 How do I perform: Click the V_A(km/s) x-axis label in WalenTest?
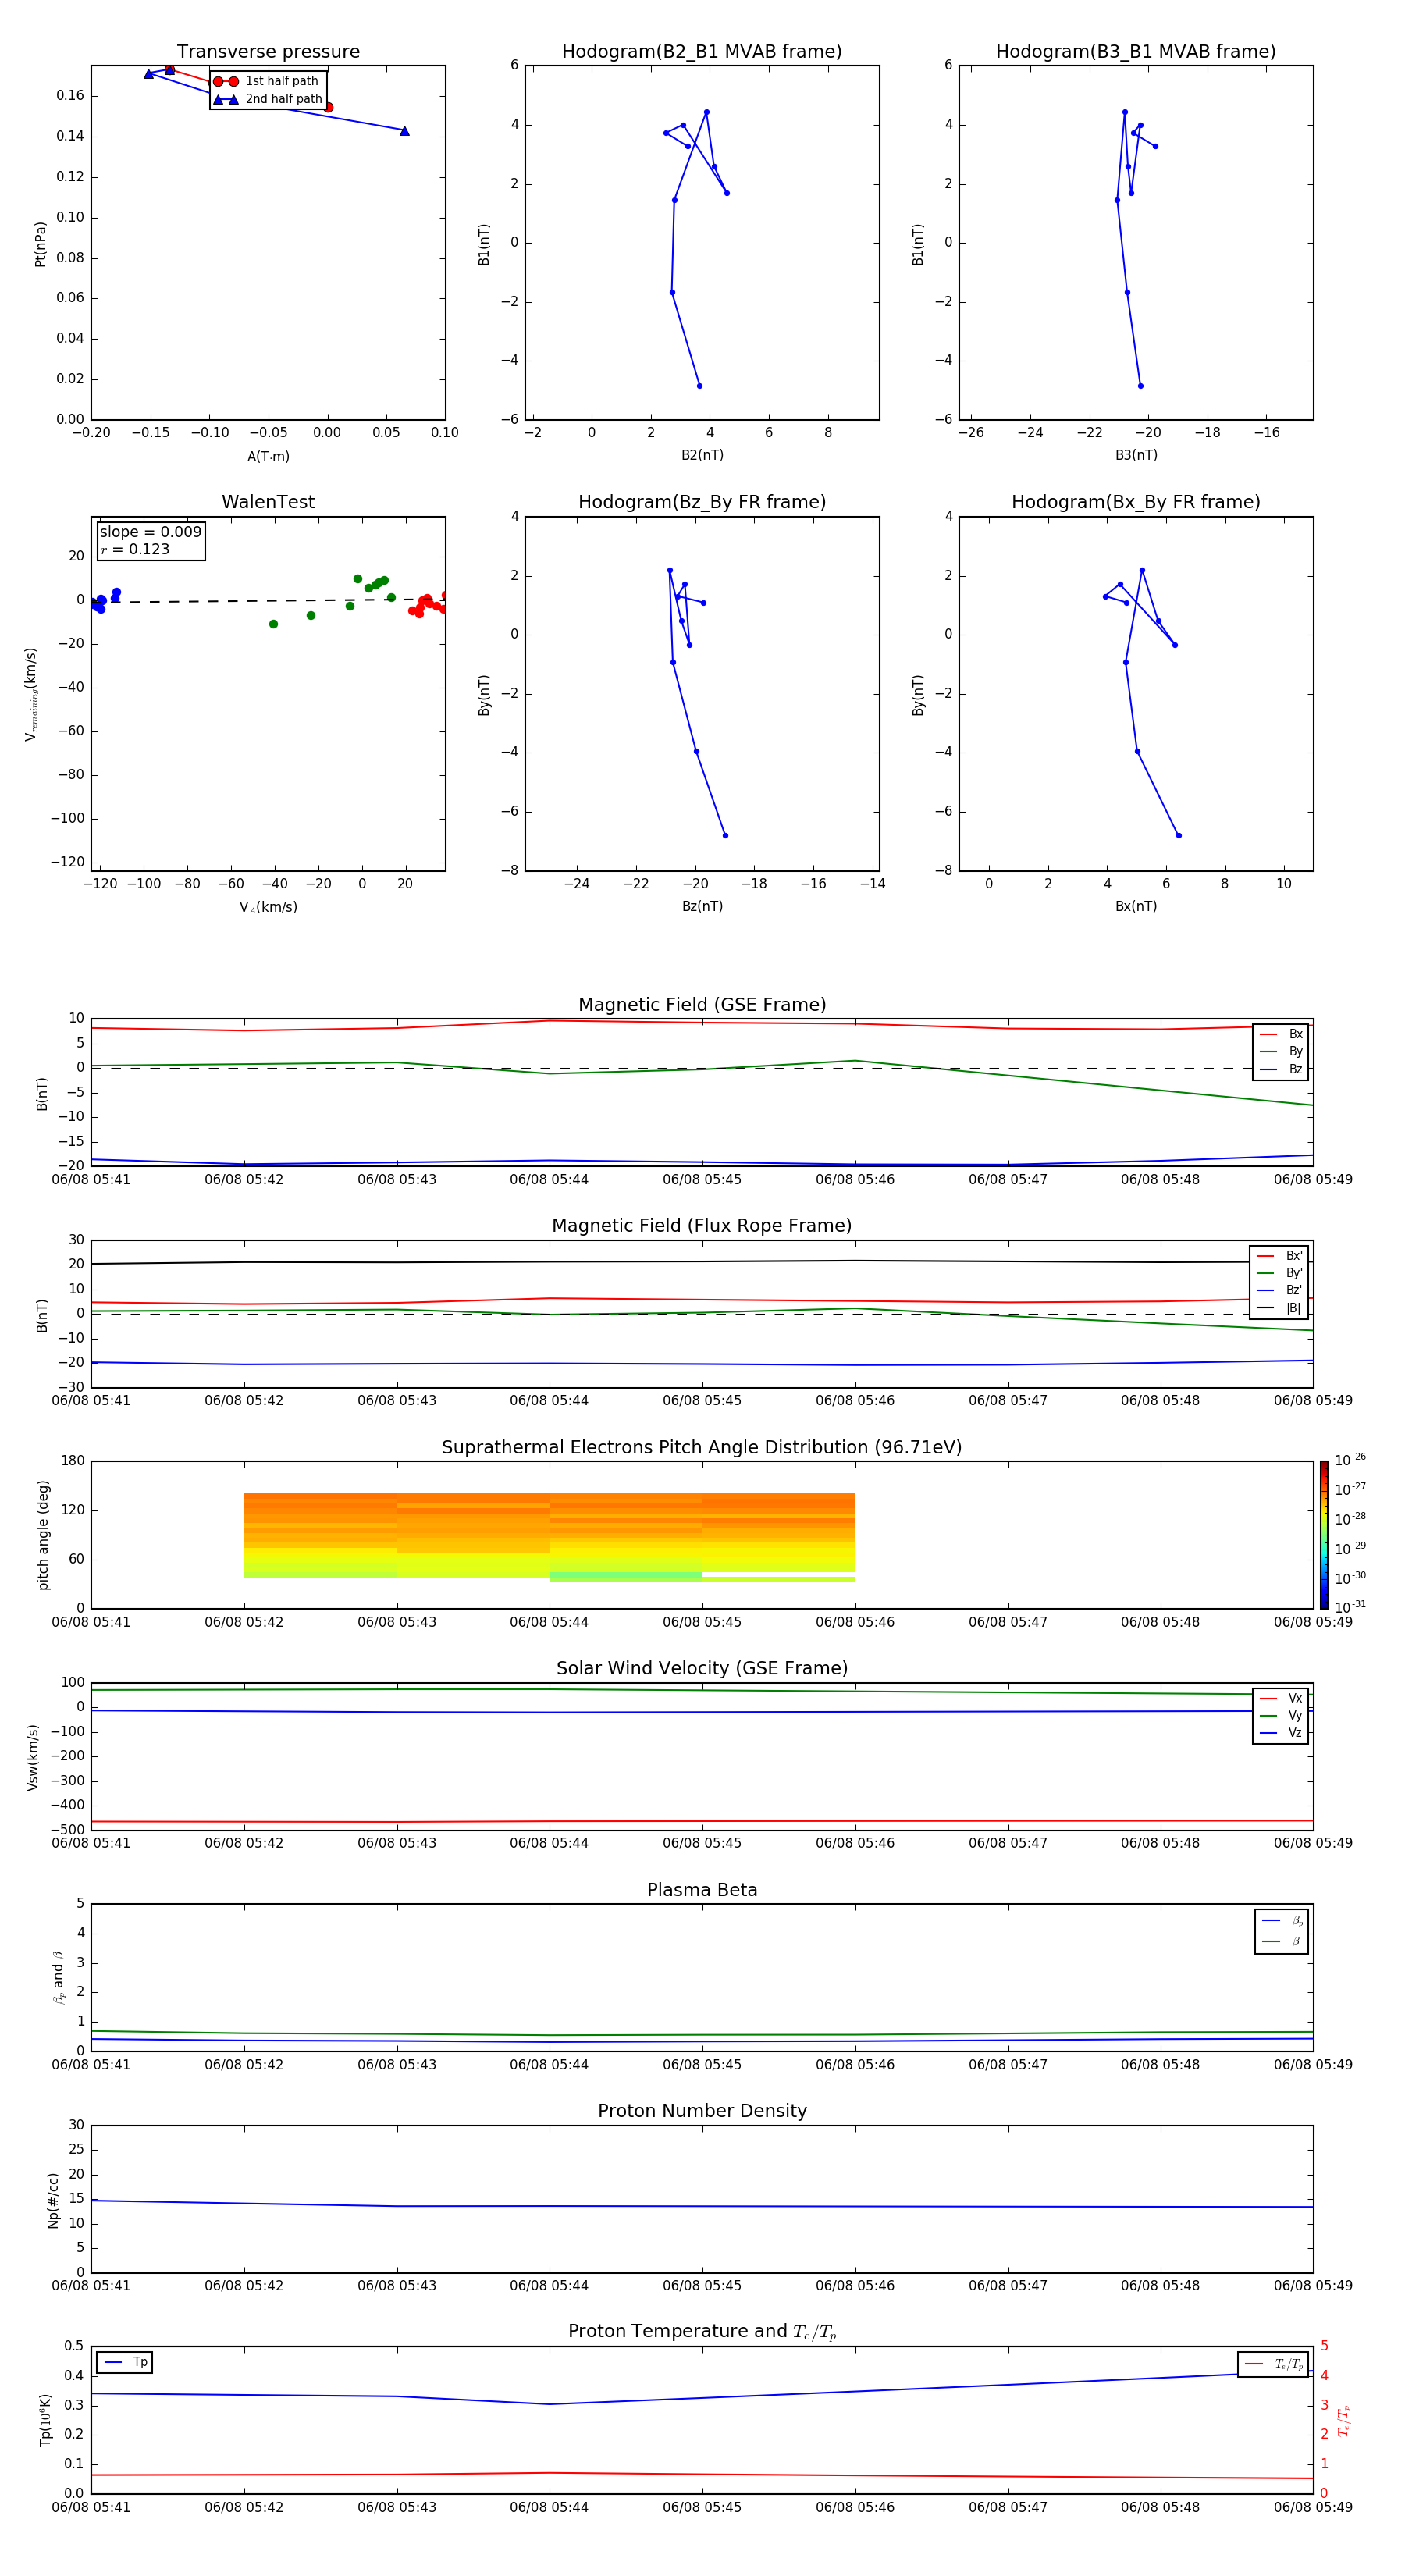tap(268, 907)
